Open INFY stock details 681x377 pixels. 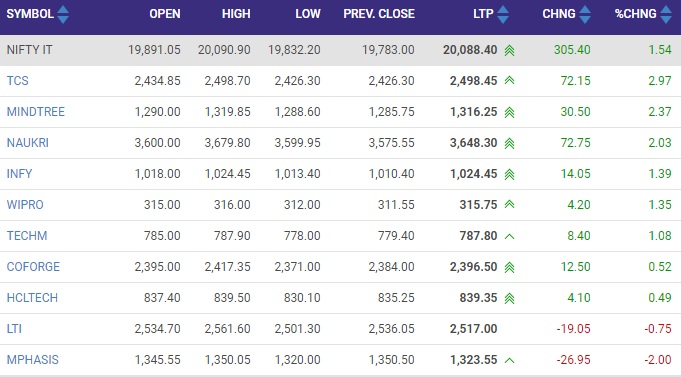coord(19,174)
